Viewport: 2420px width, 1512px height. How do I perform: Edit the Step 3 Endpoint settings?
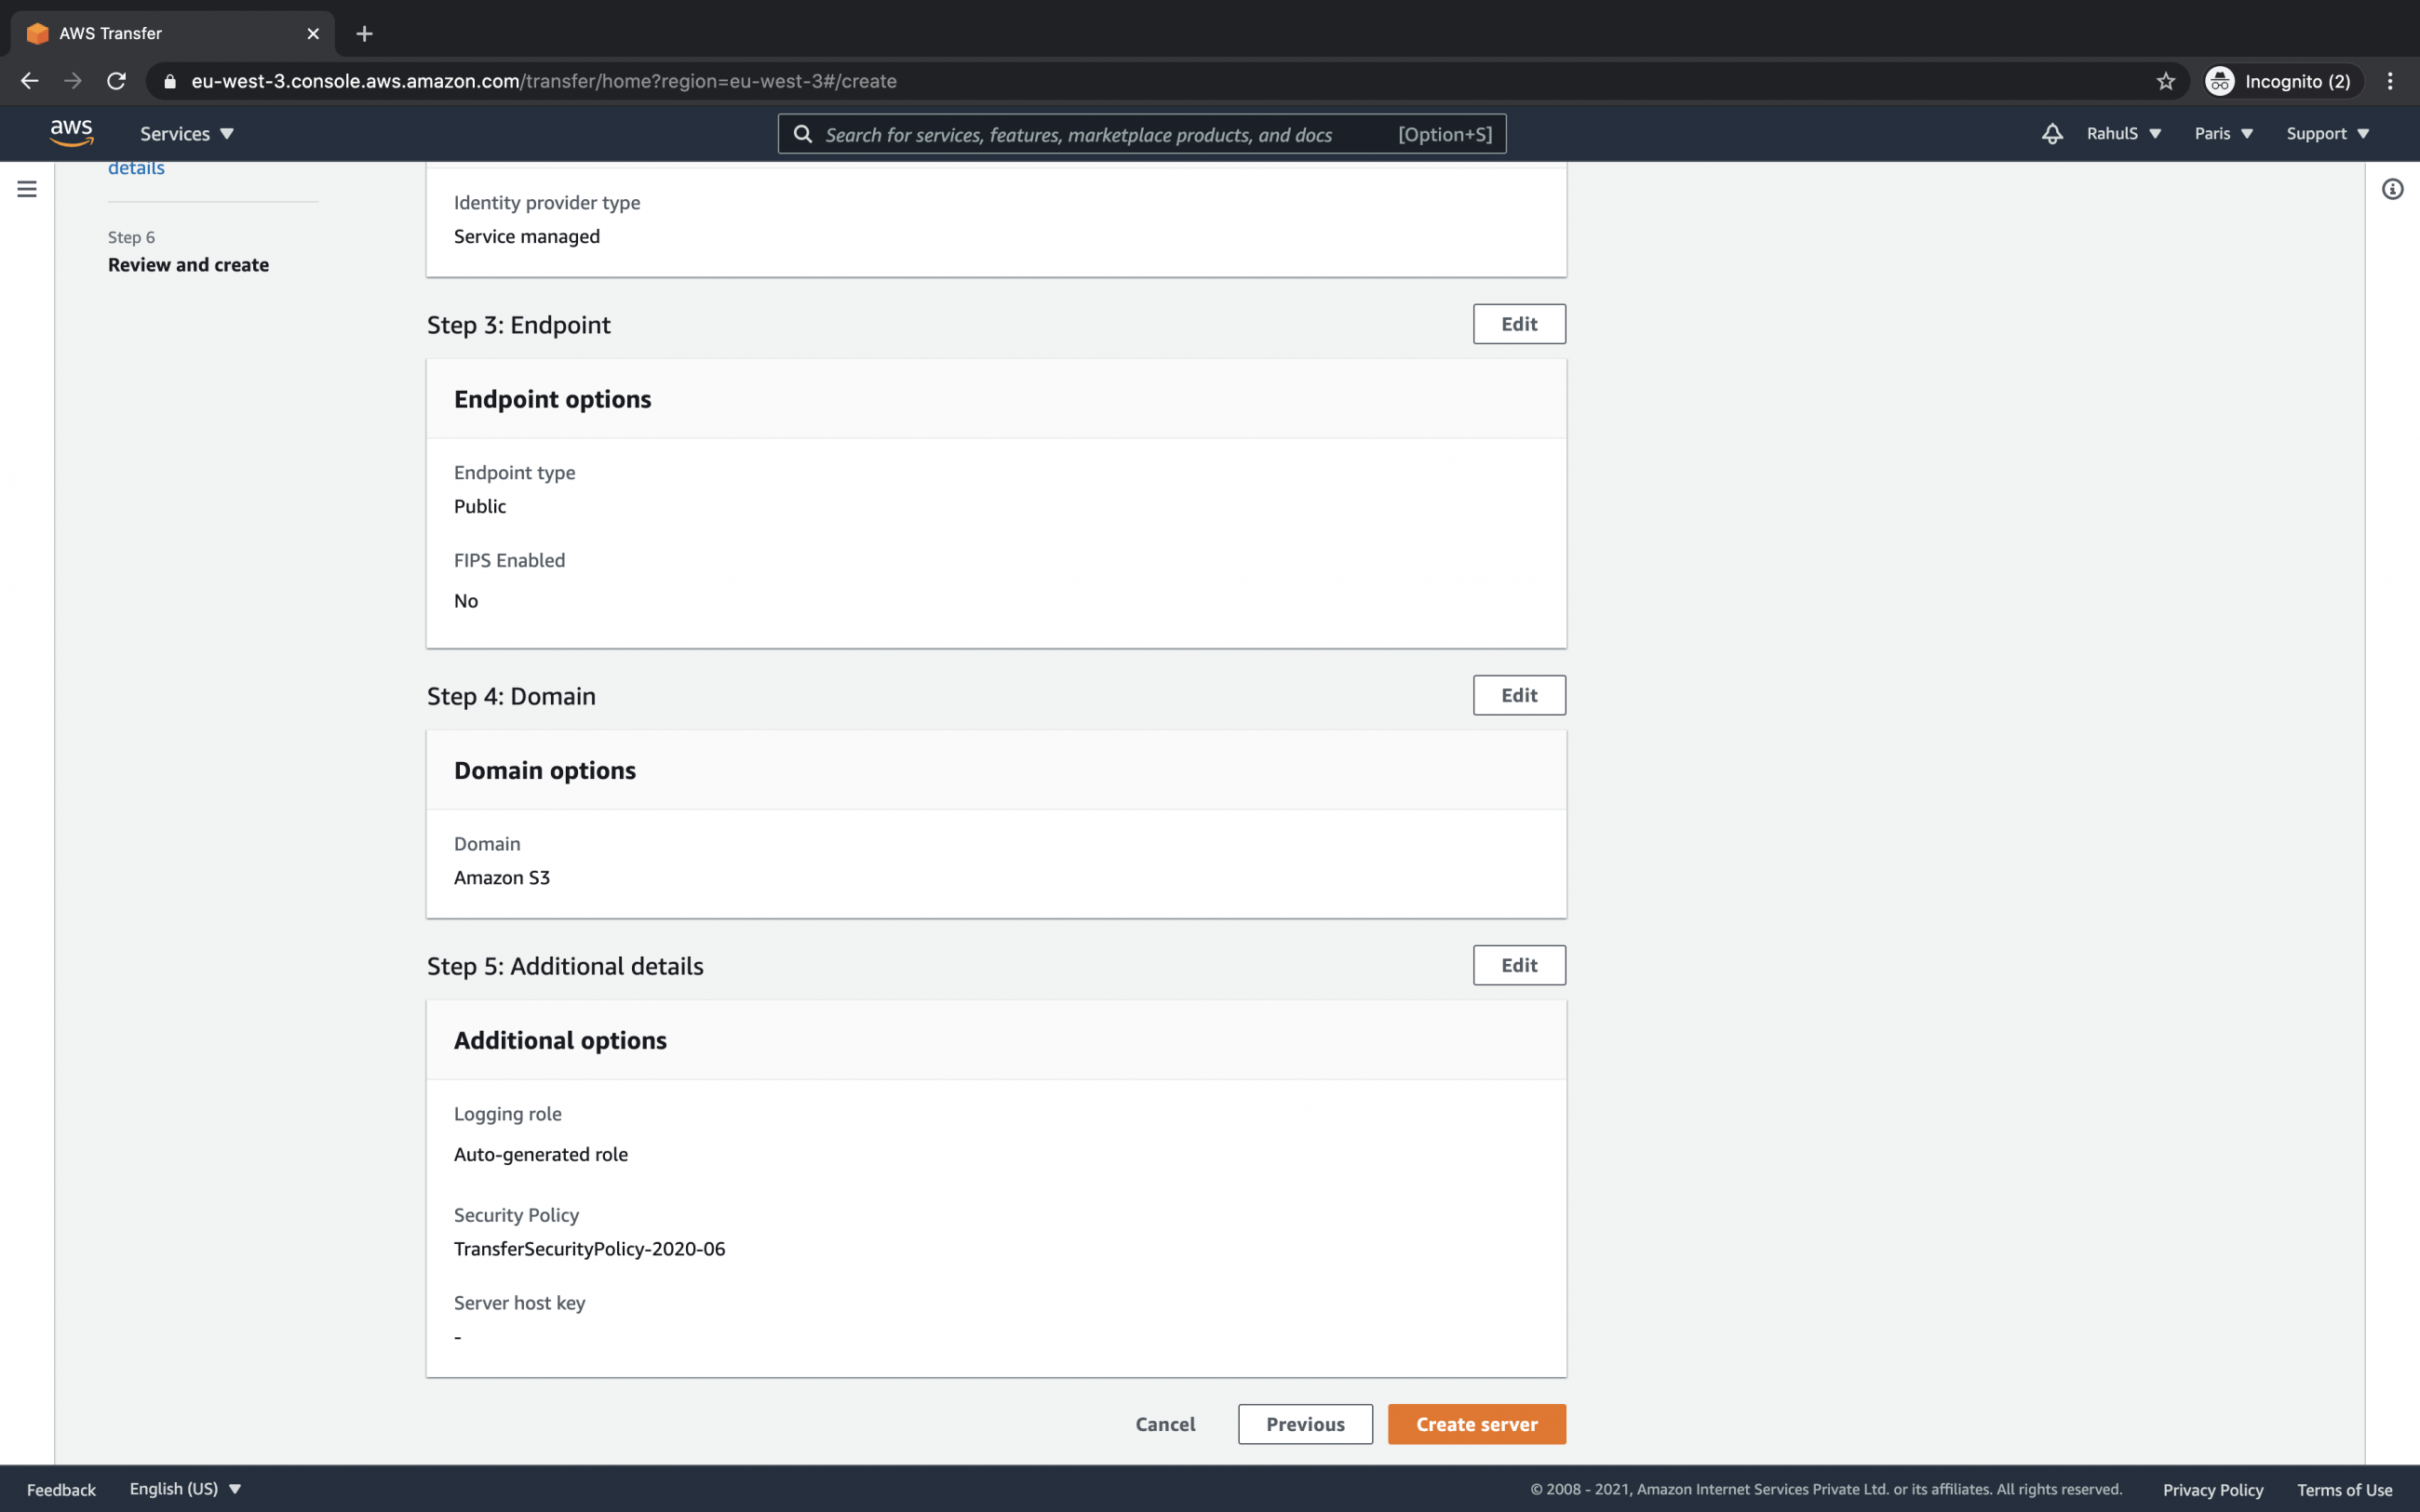(1518, 323)
